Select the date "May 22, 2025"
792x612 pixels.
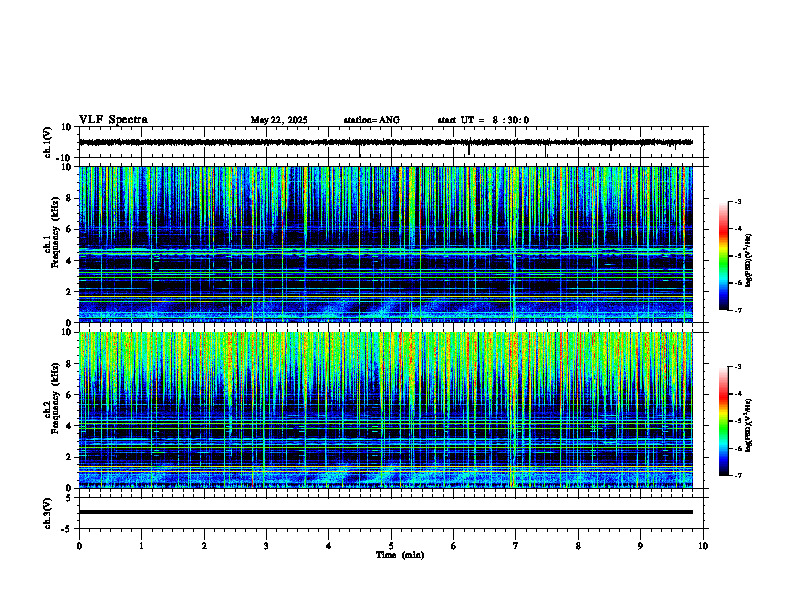[279, 120]
